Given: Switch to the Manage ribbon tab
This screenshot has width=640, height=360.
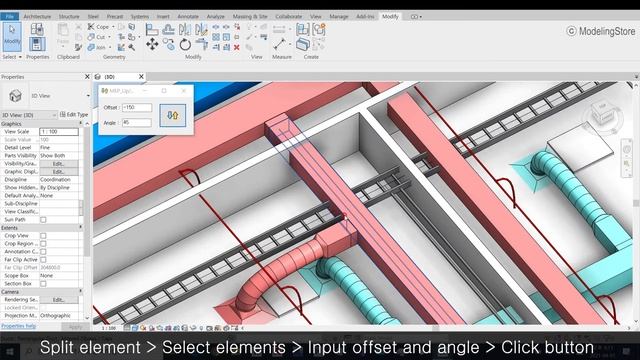Looking at the screenshot, I should click(x=339, y=16).
